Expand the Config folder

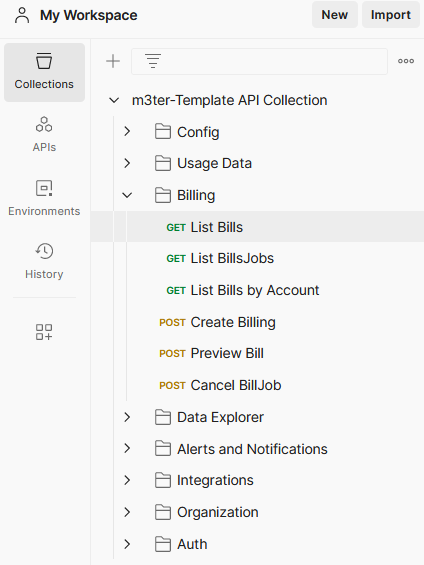pos(127,132)
